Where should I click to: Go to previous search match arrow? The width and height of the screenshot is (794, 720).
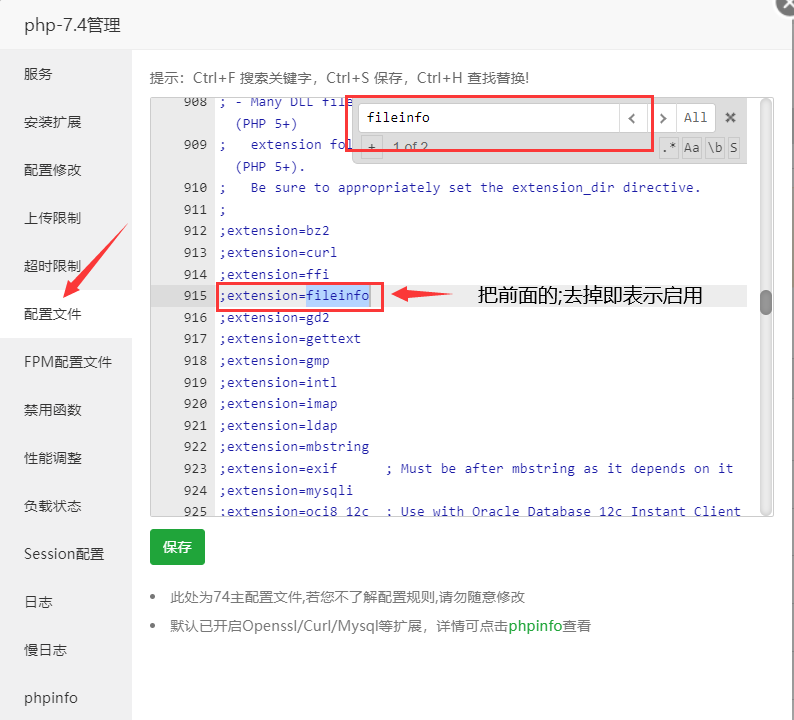click(632, 118)
